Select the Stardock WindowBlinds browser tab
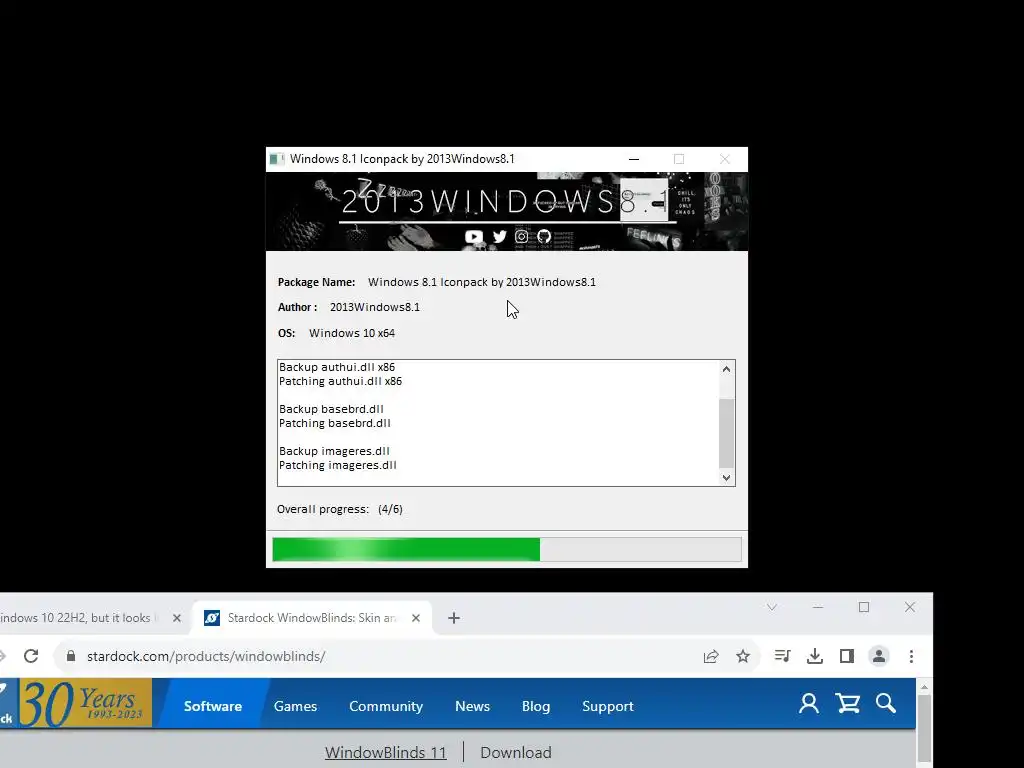The width and height of the screenshot is (1024, 768). point(312,618)
